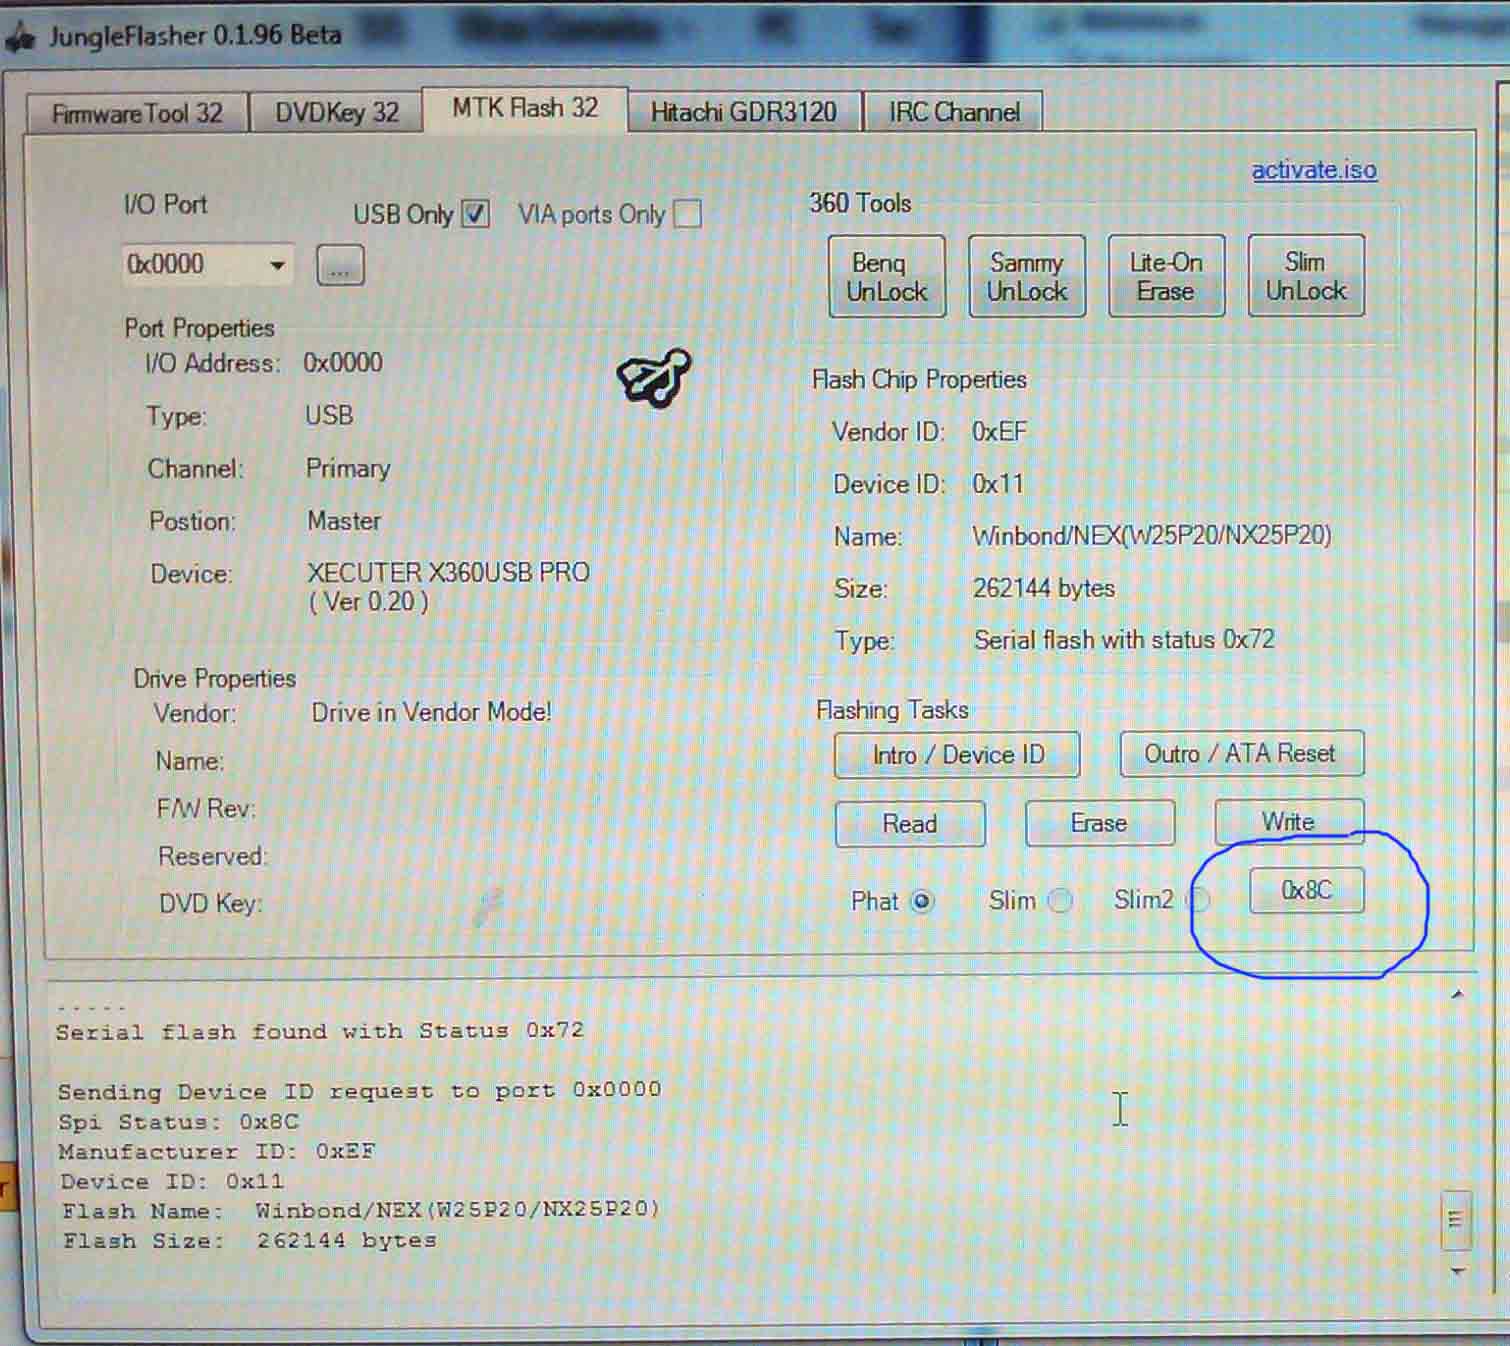Click the Vendor ID value '0xEF'
This screenshot has height=1346, width=1510.
[999, 432]
